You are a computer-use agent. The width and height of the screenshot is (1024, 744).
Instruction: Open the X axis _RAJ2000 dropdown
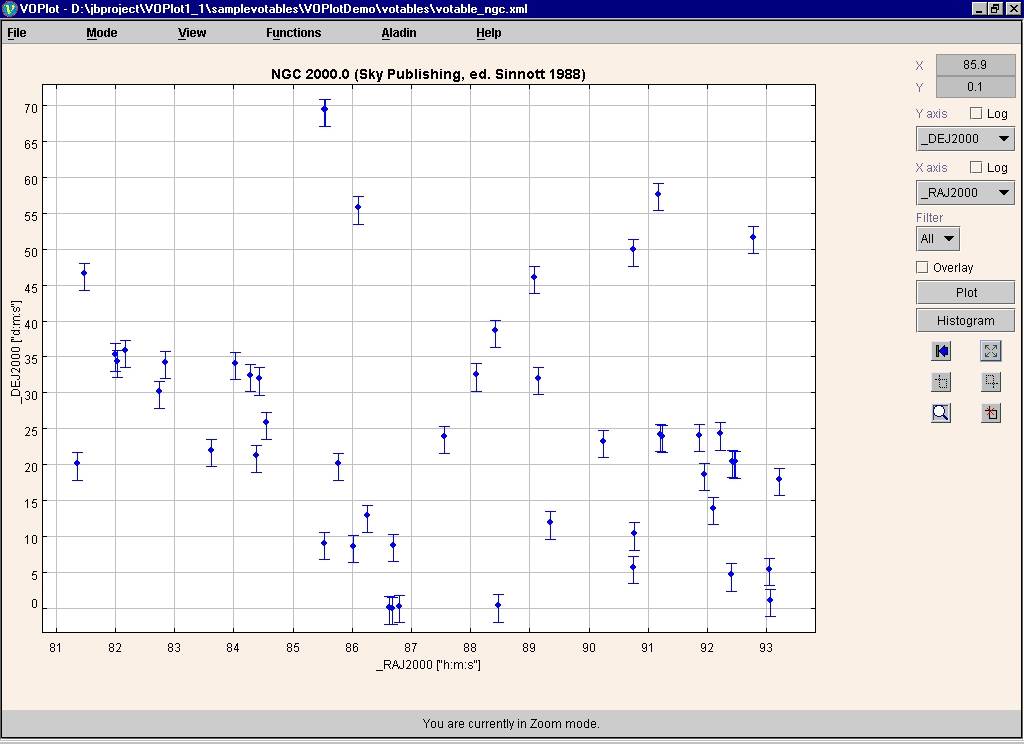click(965, 193)
